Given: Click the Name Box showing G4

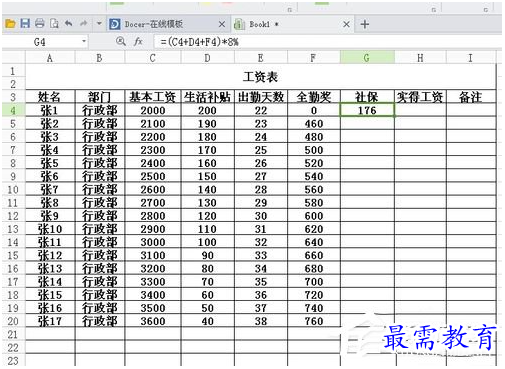Looking at the screenshot, I should 40,42.
